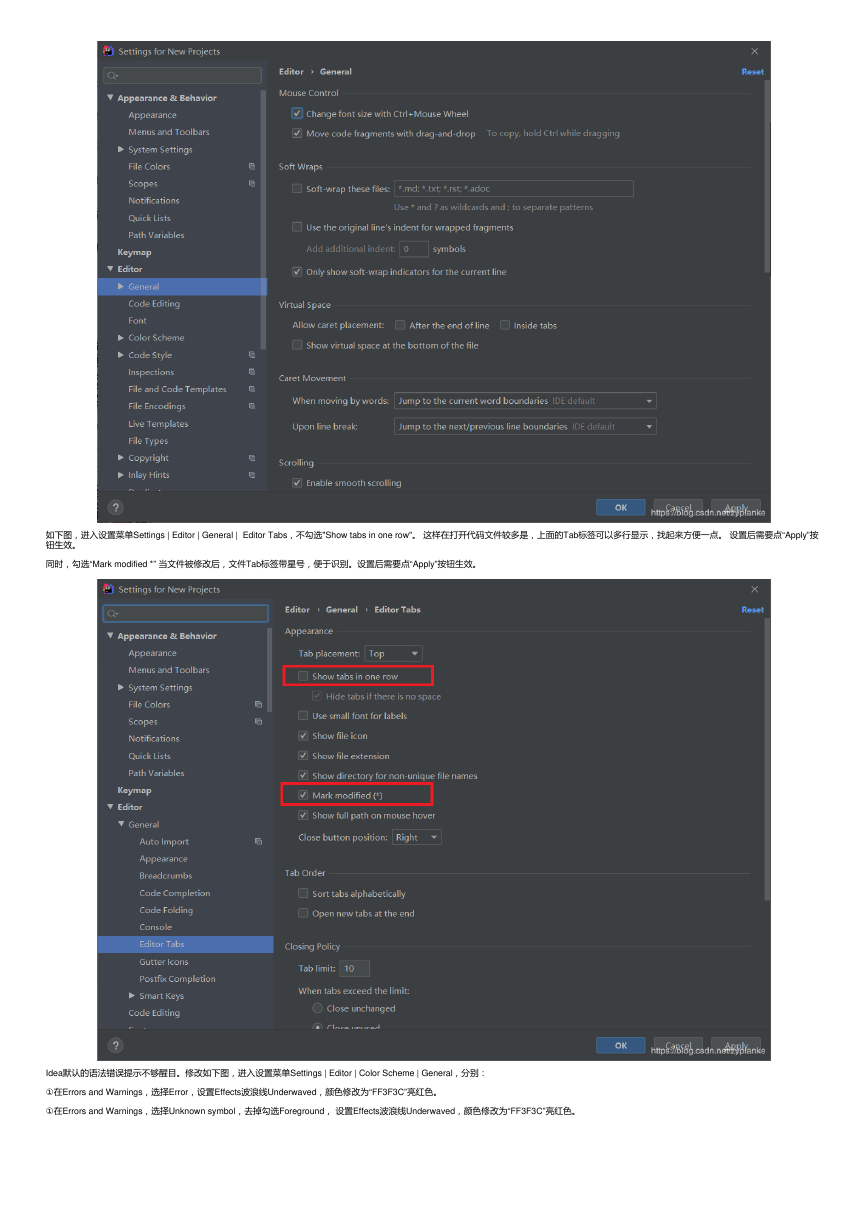Click OK in the Editor Tabs dialog
This screenshot has width=868, height=1228.
(x=621, y=1045)
